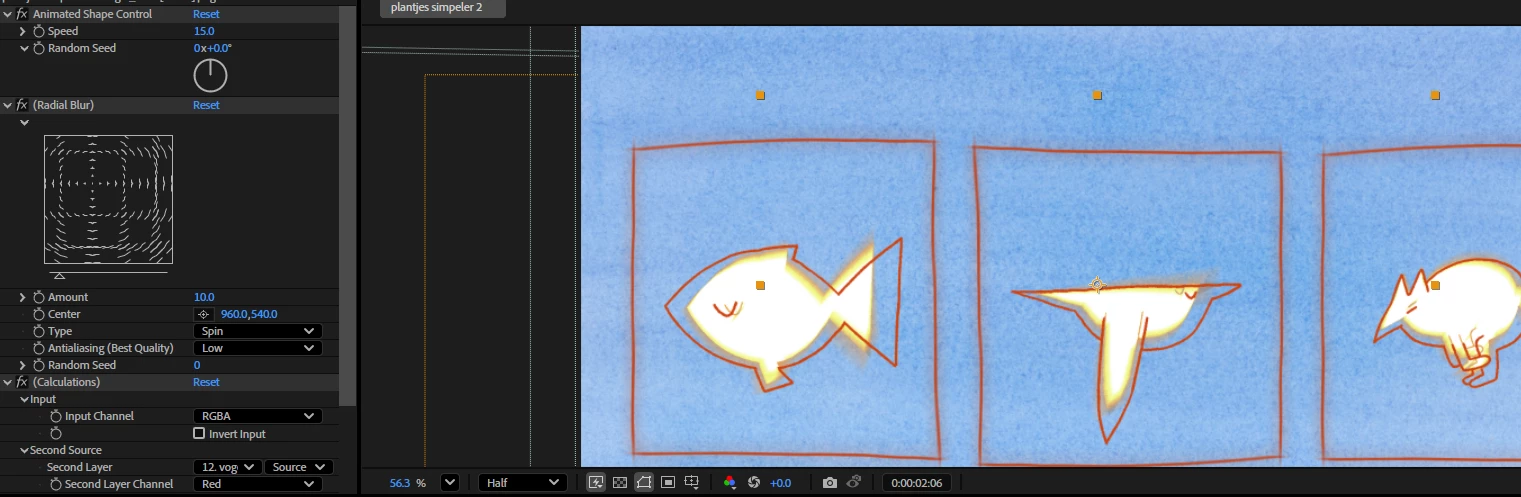The image size is (1521, 497).
Task: Toggle stopwatch for Animated Shape Random Seed
Action: click(x=39, y=48)
